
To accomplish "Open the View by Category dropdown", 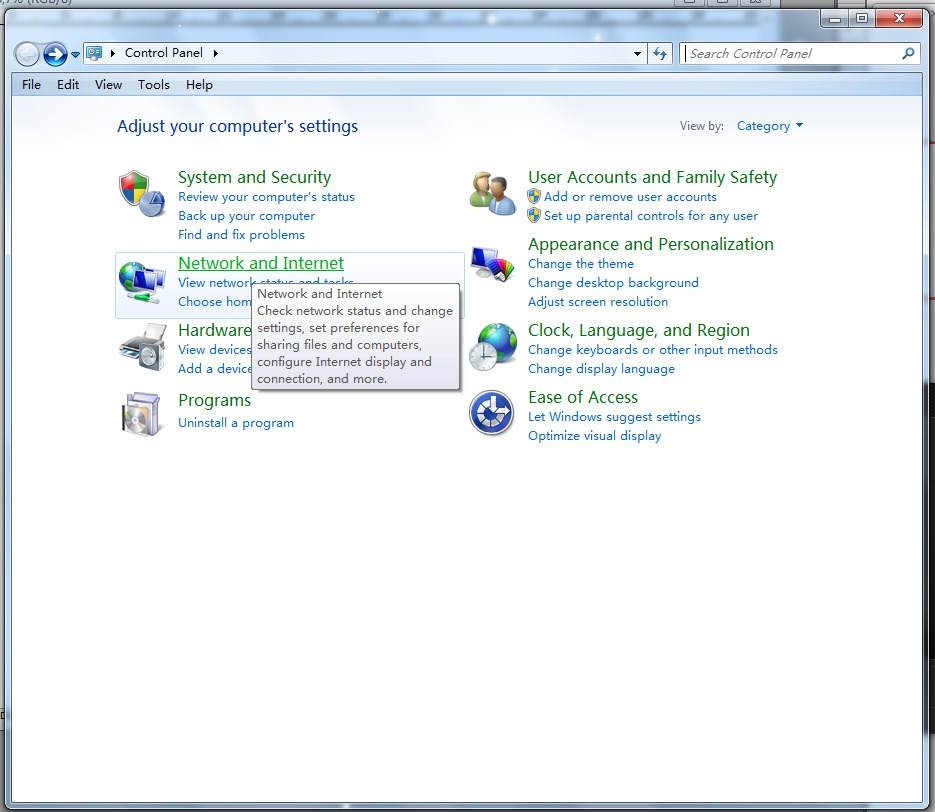I will click(769, 126).
